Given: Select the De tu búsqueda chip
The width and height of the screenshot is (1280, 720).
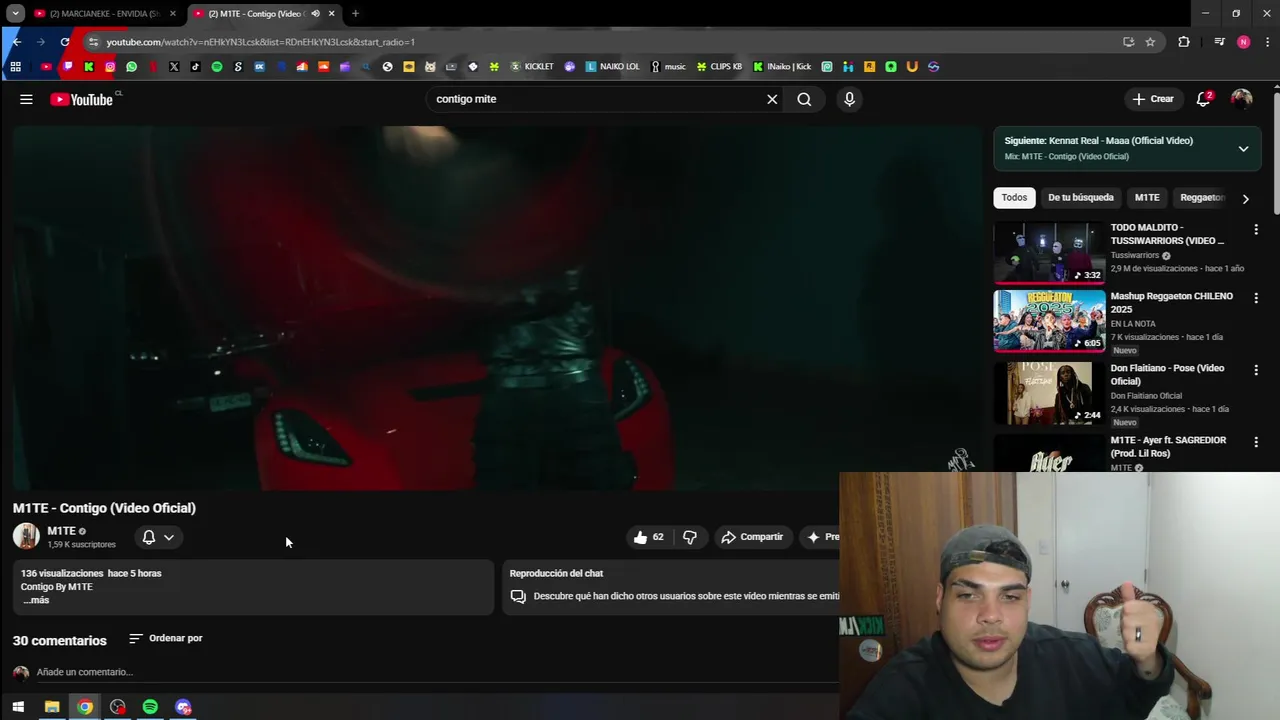Looking at the screenshot, I should click(x=1080, y=198).
